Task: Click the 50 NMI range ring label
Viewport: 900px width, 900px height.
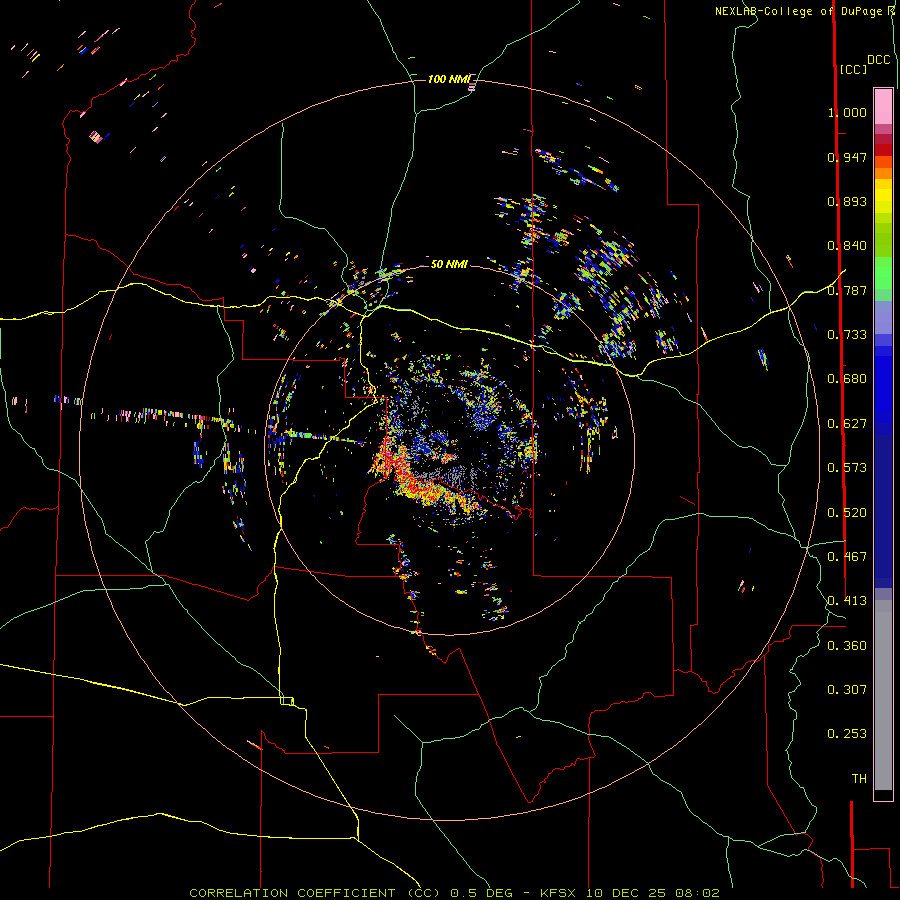Action: click(449, 264)
